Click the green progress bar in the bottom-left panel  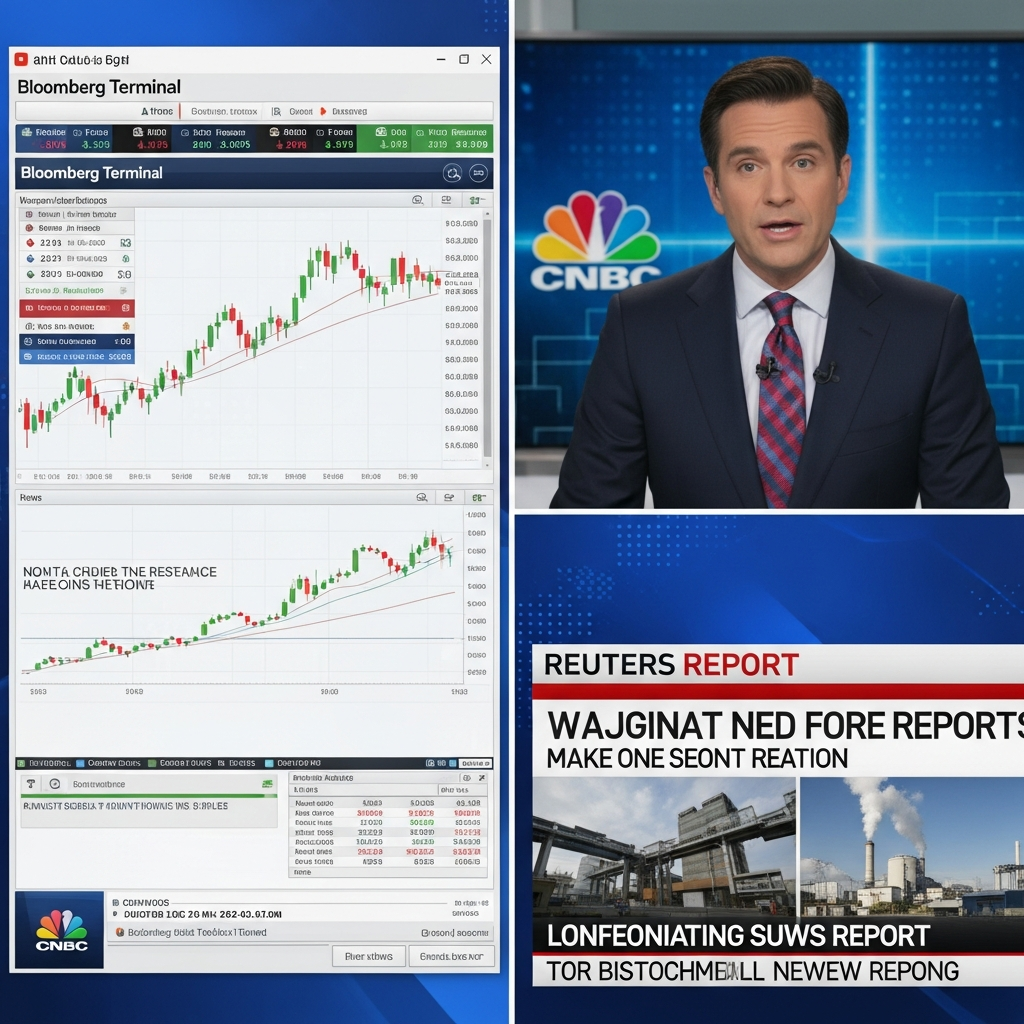coord(148,796)
